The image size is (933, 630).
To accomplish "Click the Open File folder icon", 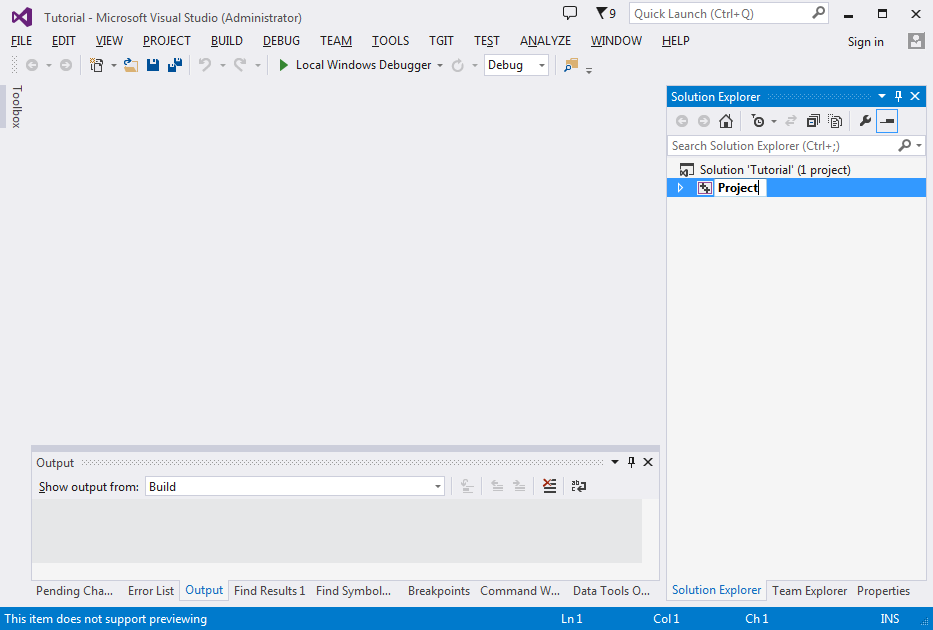I will (131, 65).
